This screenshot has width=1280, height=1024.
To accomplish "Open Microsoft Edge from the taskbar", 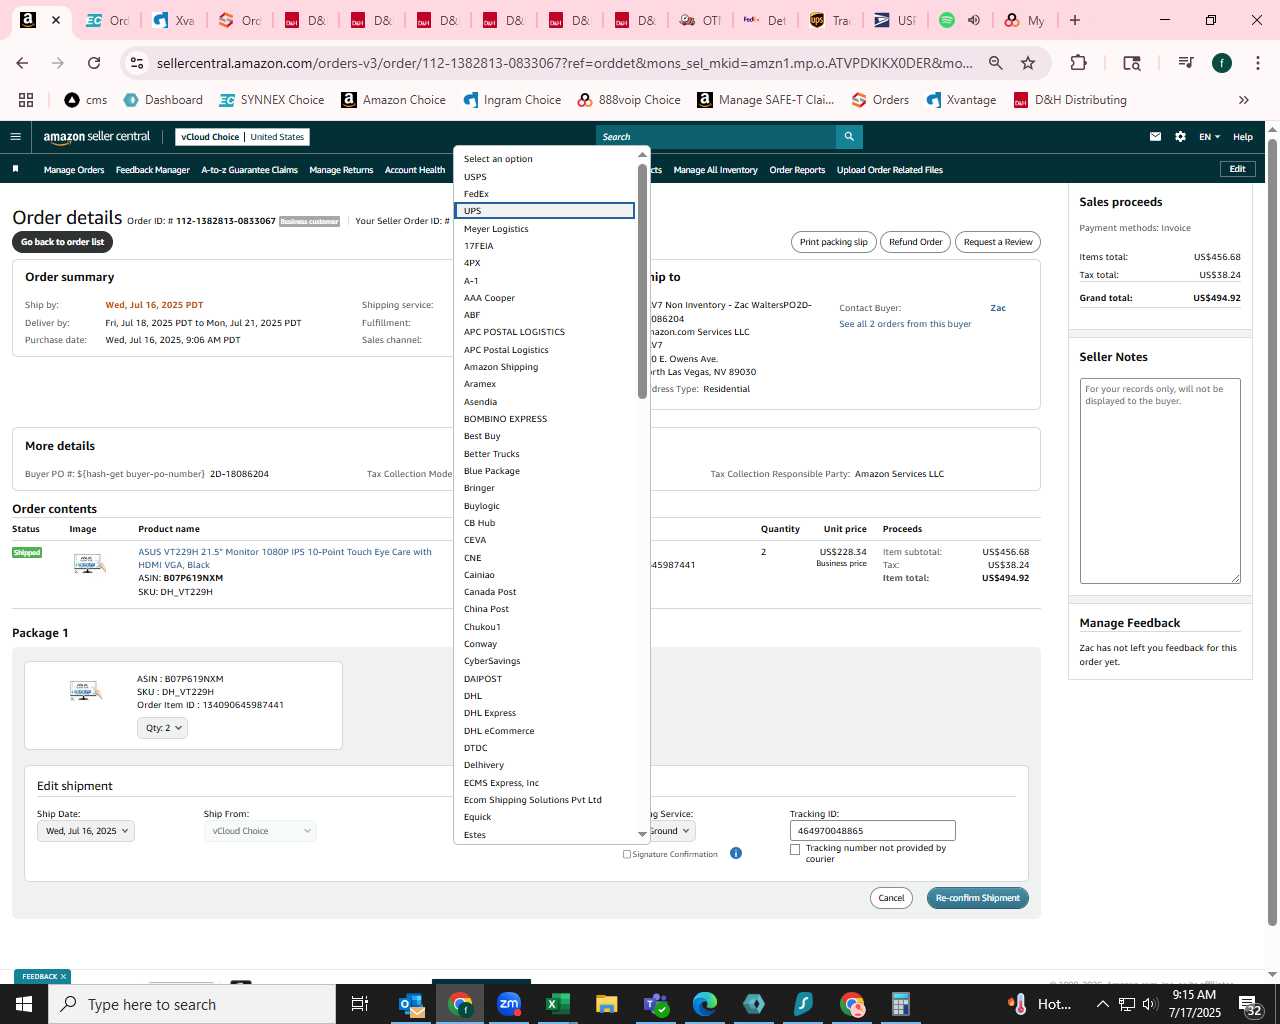I will (705, 1004).
